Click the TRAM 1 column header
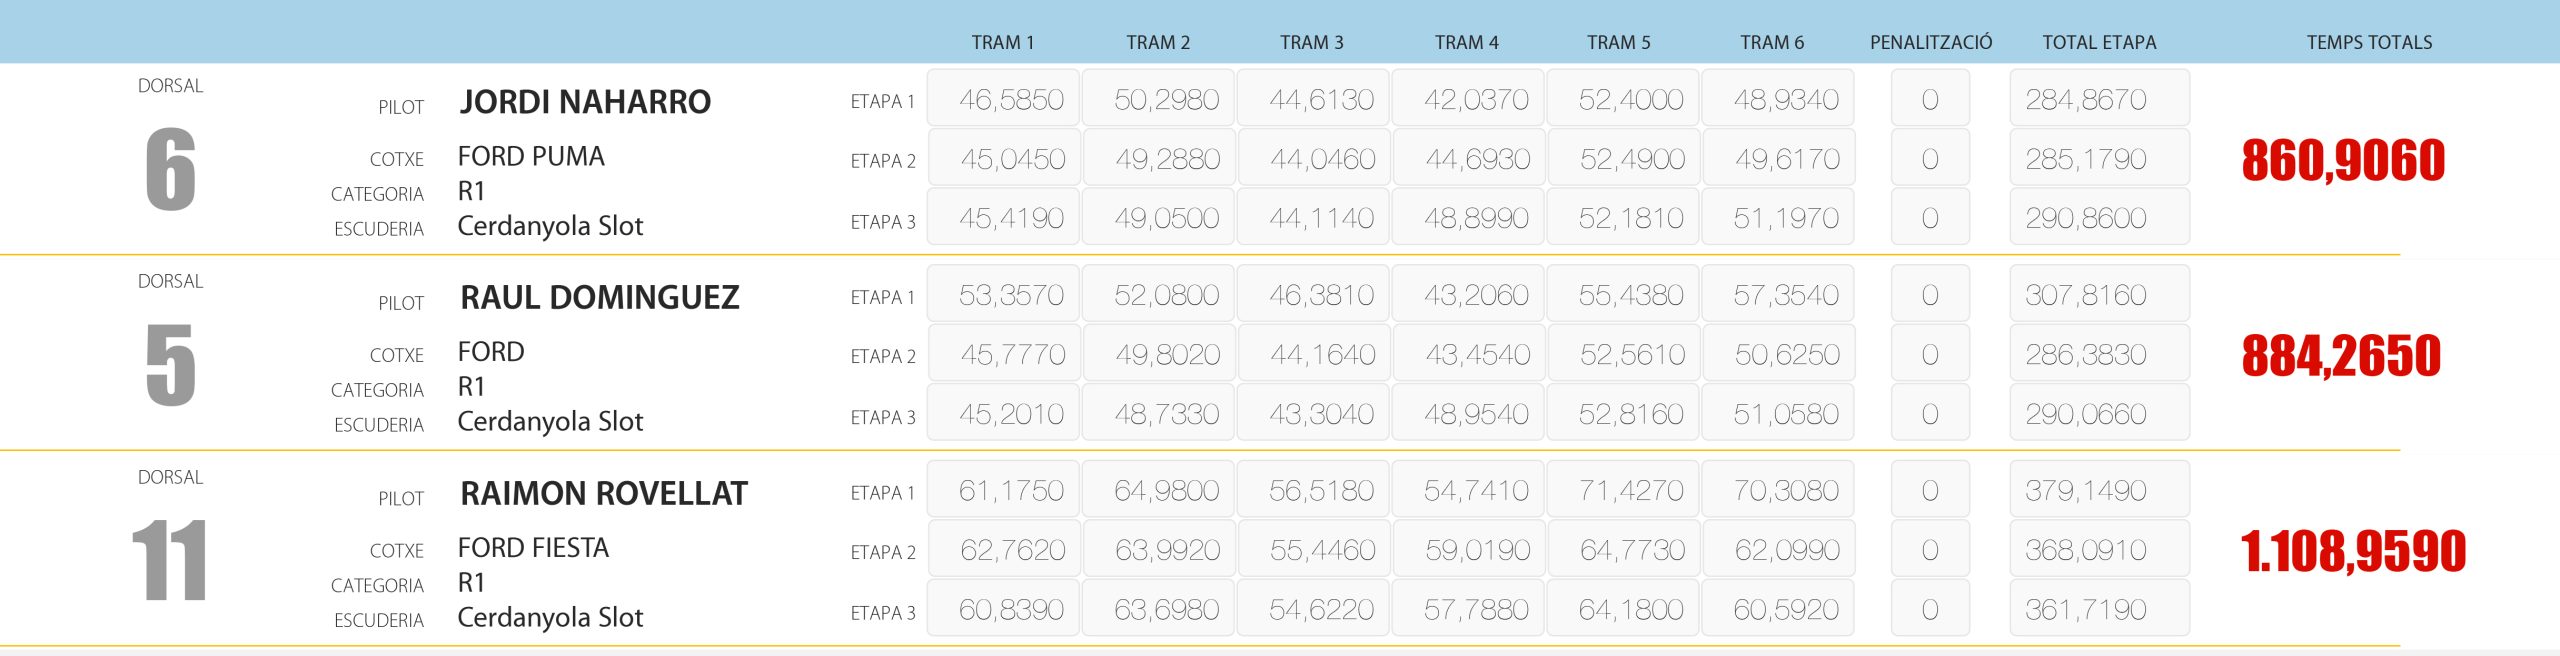 1002,42
